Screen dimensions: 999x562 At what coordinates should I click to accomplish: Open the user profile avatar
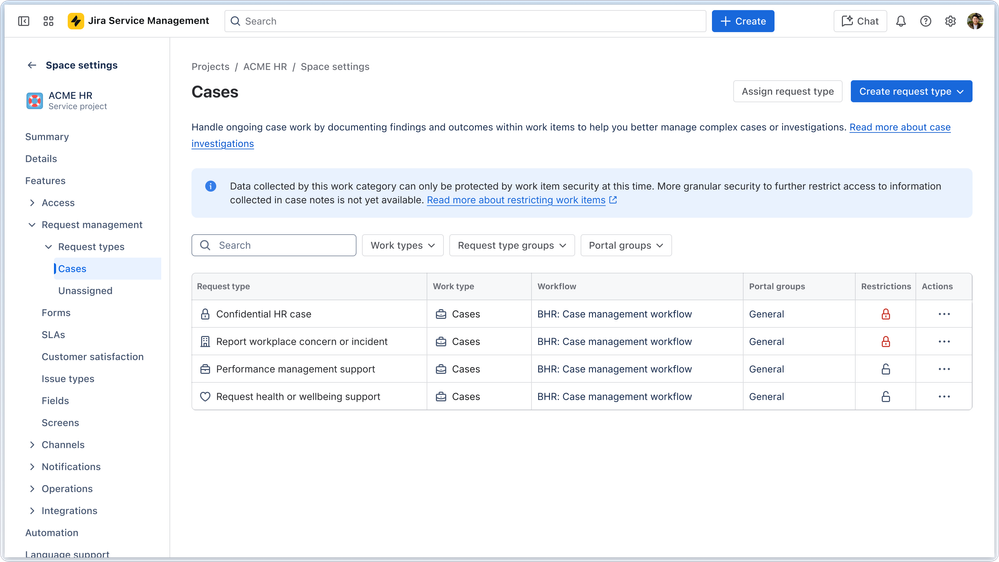975,21
